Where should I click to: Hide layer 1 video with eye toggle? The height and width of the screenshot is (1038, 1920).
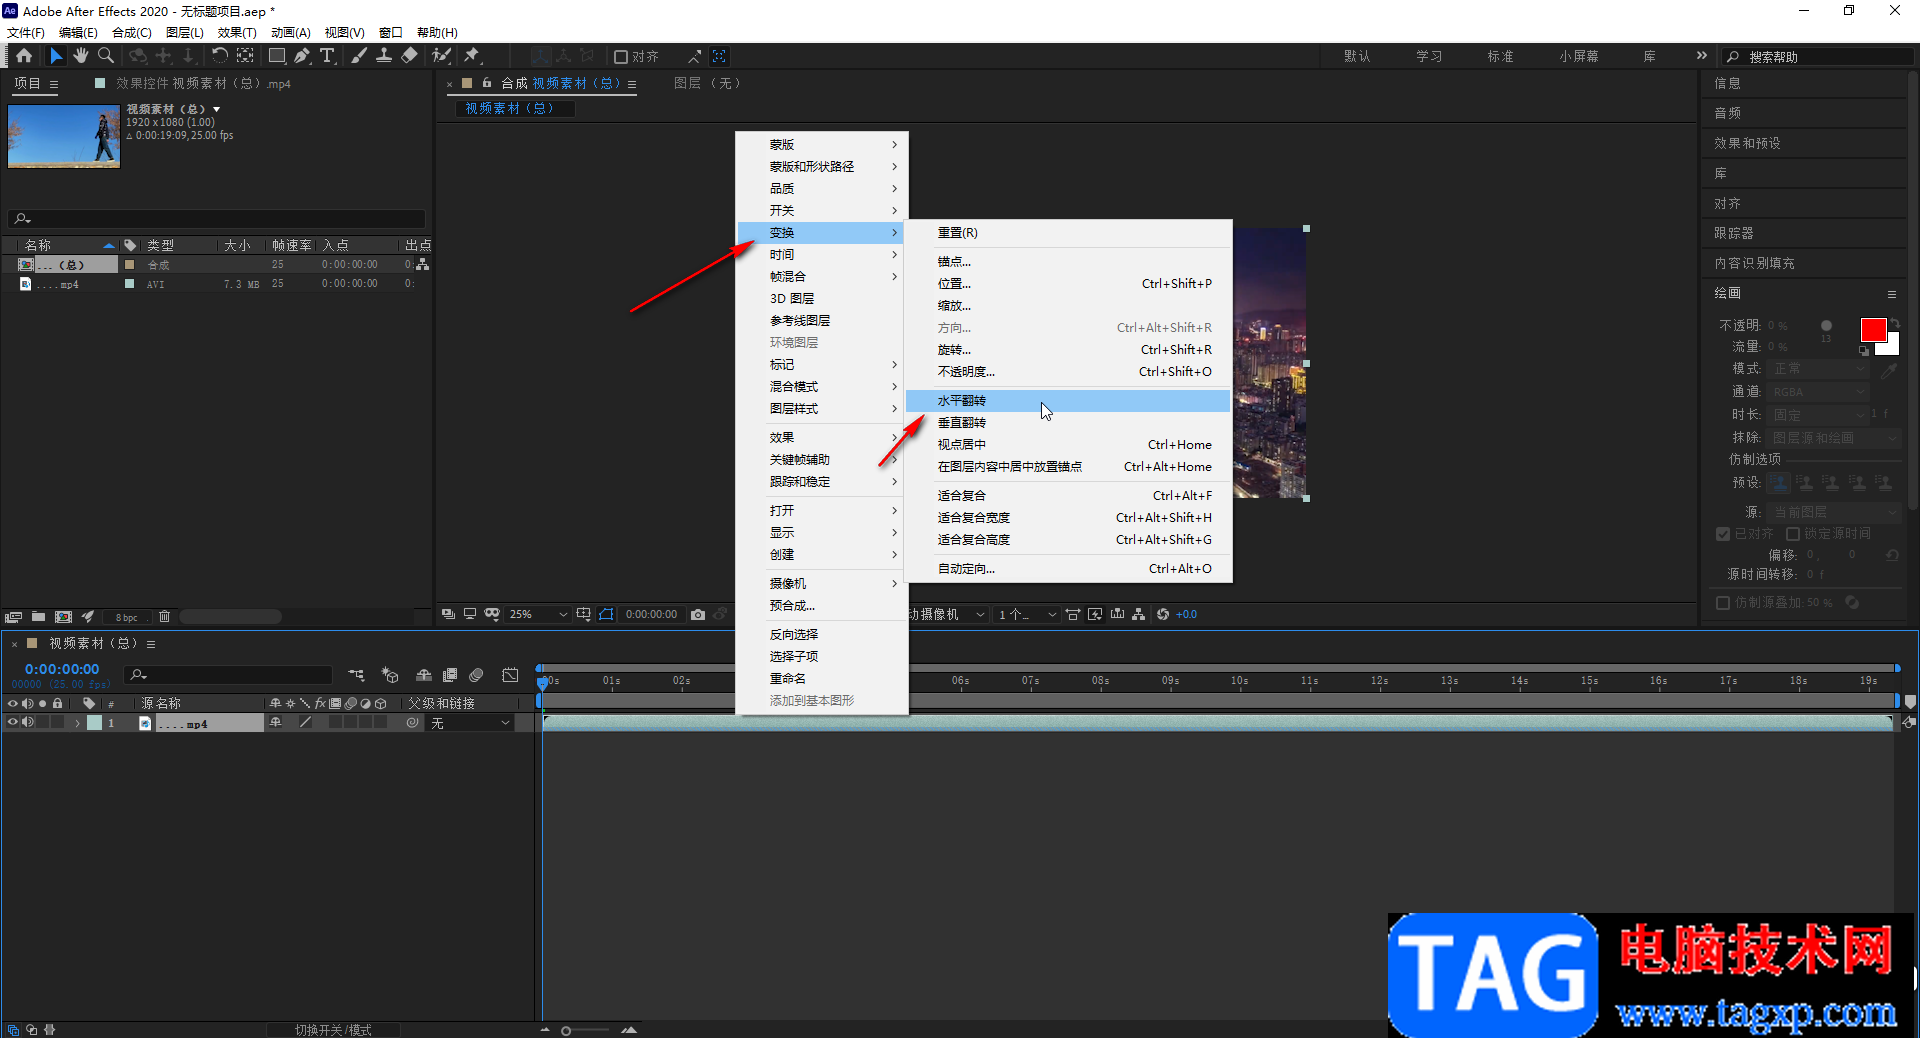[x=13, y=722]
